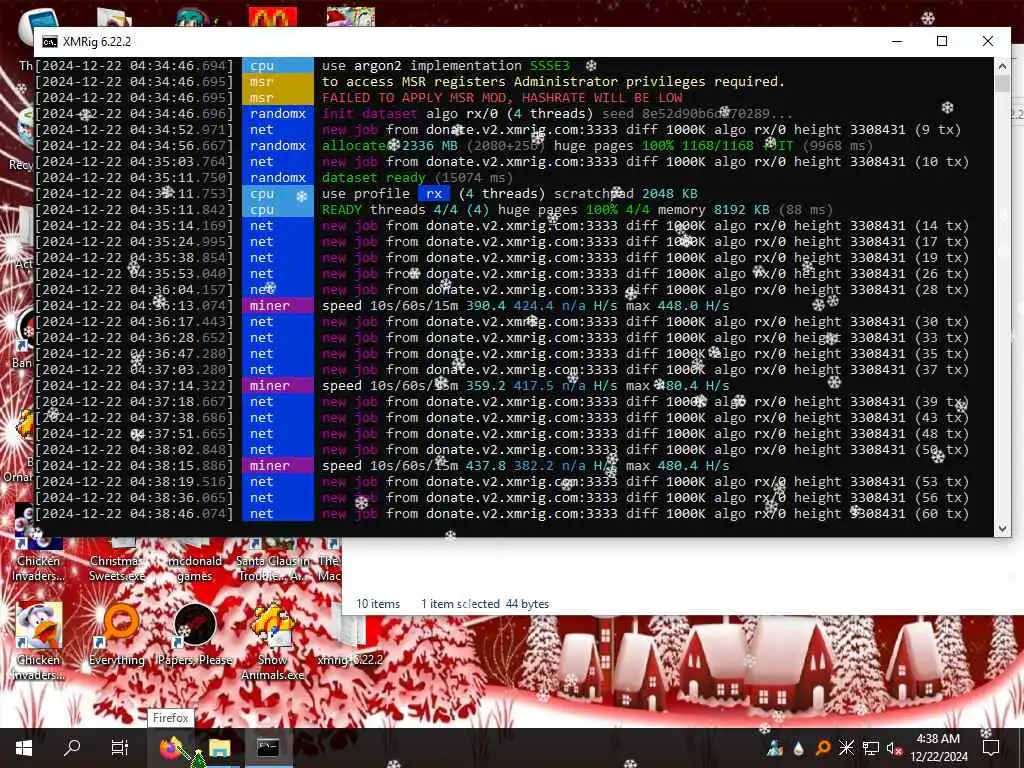
Task: Click new job line ending (53 tx)
Action: (x=645, y=482)
